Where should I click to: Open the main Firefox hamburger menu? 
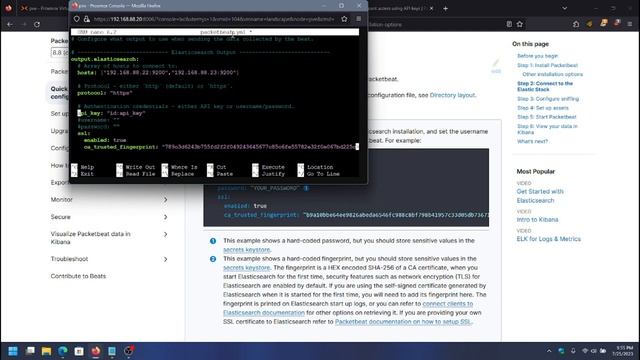coord(630,24)
